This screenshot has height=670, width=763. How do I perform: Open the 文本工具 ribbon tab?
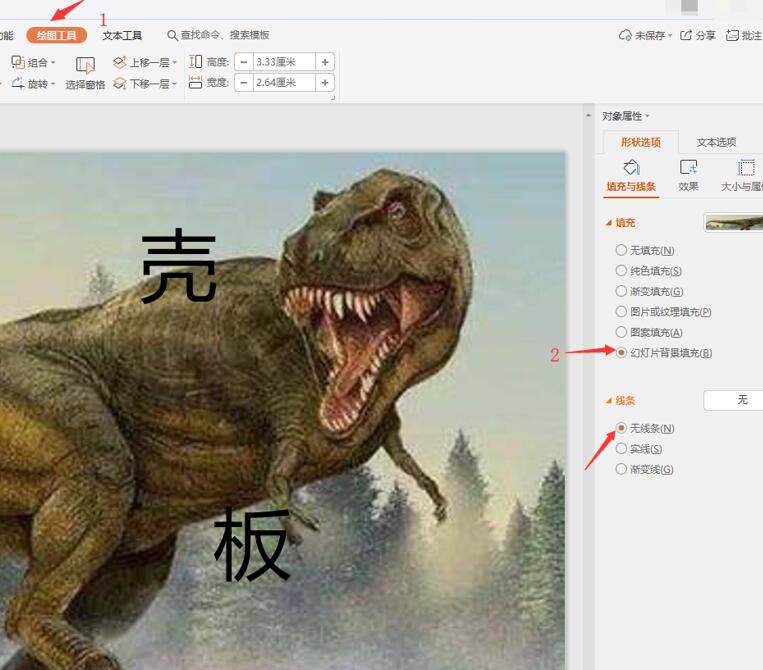(122, 36)
